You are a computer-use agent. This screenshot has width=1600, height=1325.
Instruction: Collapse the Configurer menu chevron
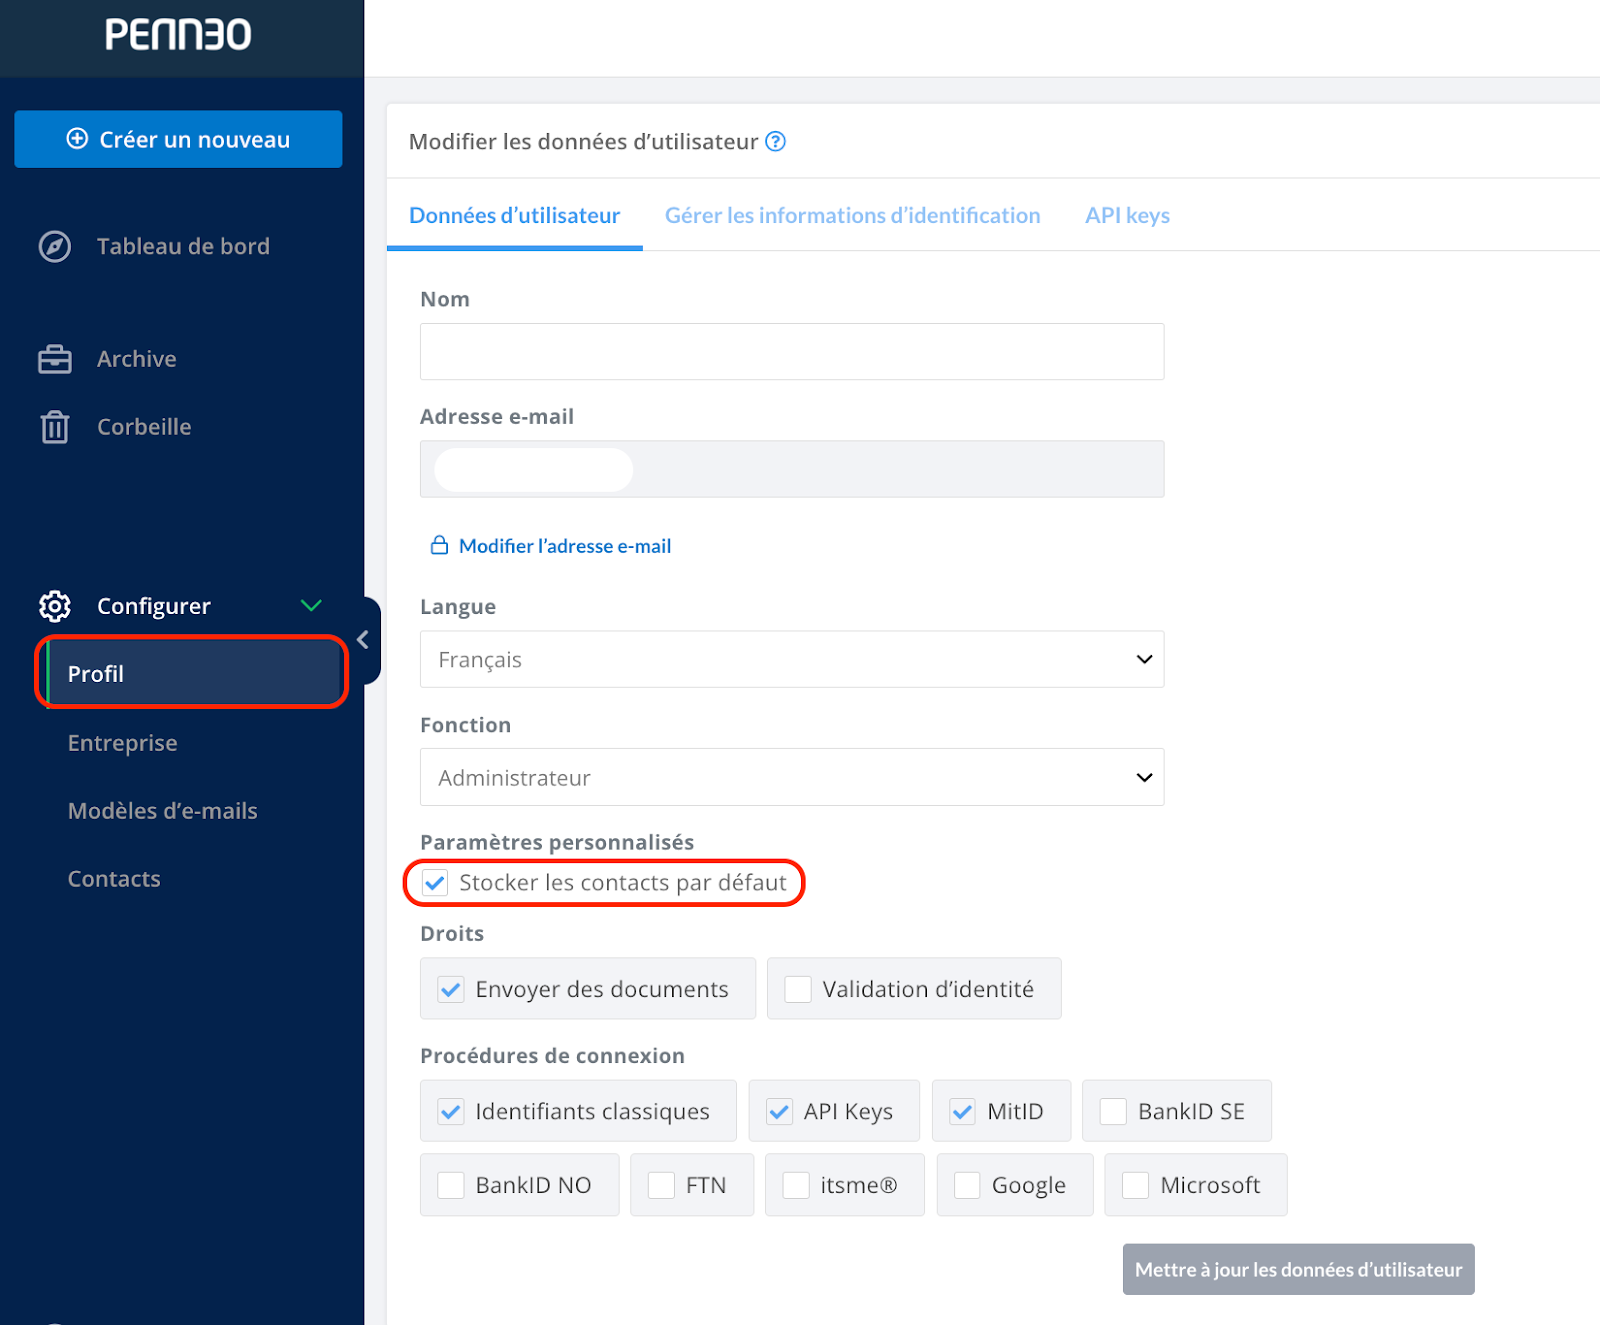pyautogui.click(x=311, y=606)
